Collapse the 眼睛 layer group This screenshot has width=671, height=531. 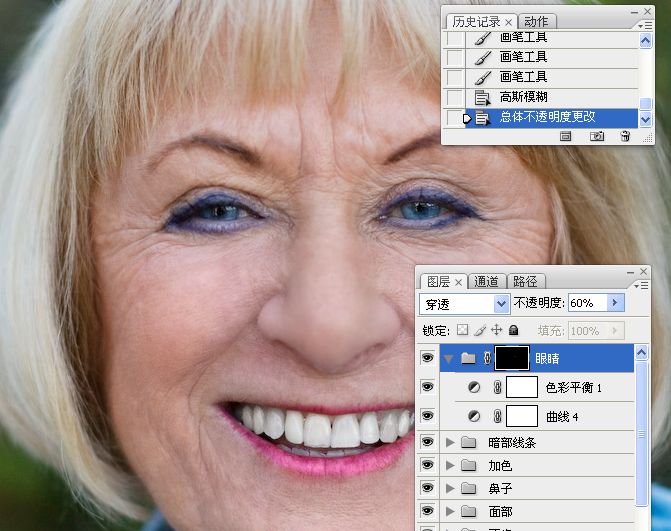pyautogui.click(x=448, y=359)
